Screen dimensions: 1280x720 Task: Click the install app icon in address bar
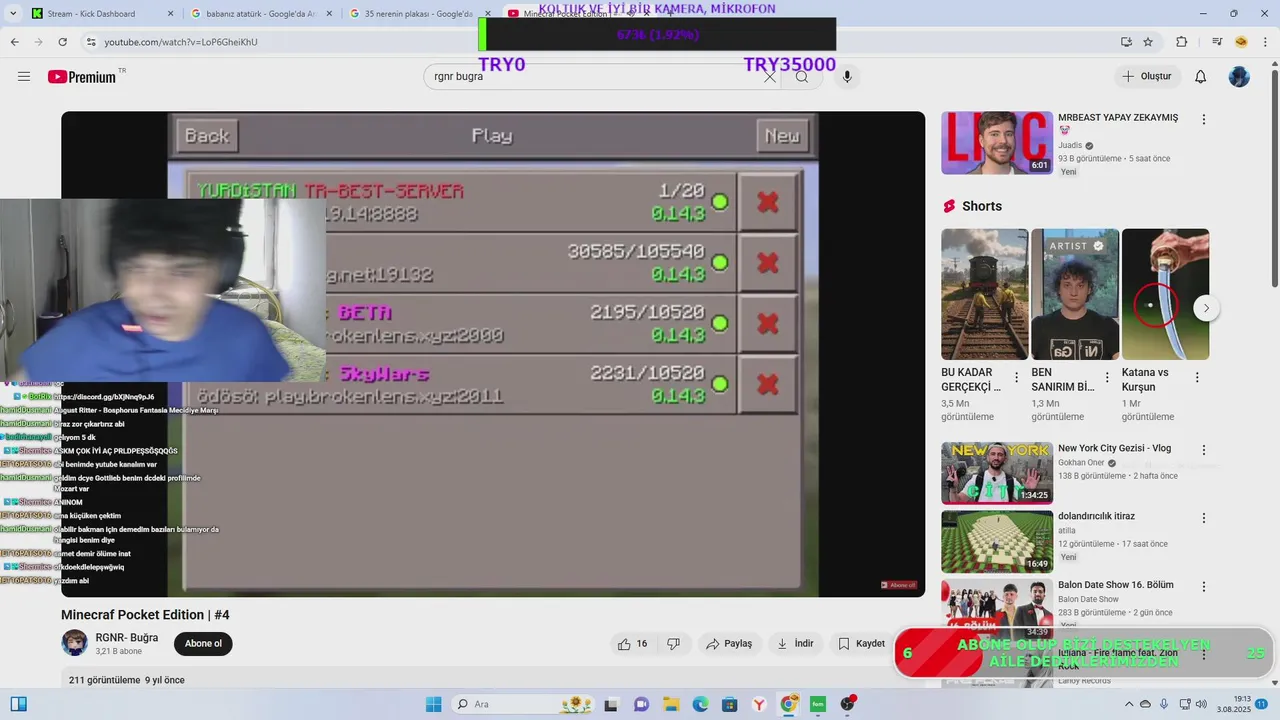1126,42
